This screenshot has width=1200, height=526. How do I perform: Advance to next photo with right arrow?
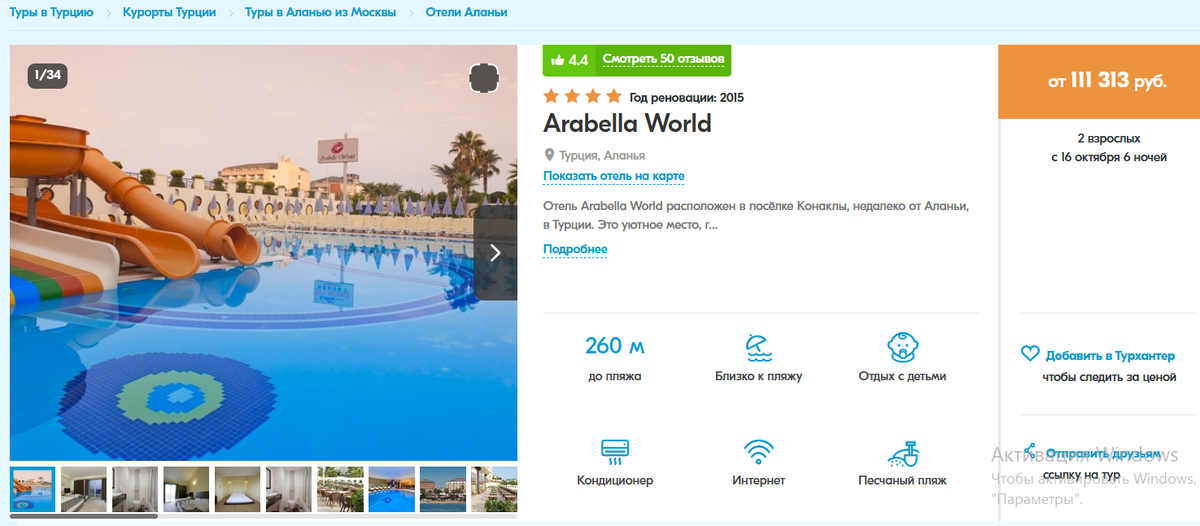pos(495,253)
